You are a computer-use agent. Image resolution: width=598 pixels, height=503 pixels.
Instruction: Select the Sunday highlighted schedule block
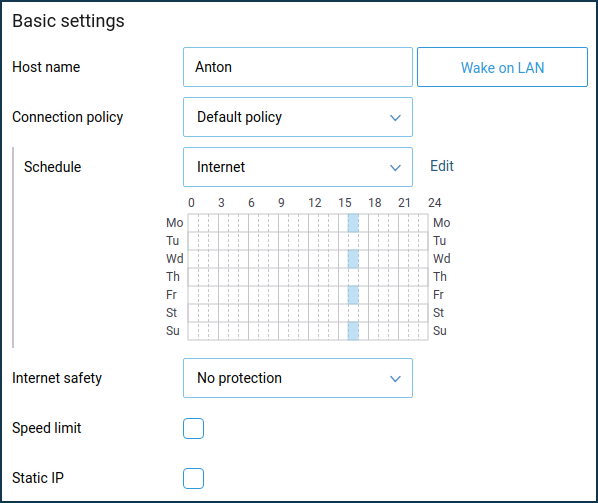pos(353,331)
